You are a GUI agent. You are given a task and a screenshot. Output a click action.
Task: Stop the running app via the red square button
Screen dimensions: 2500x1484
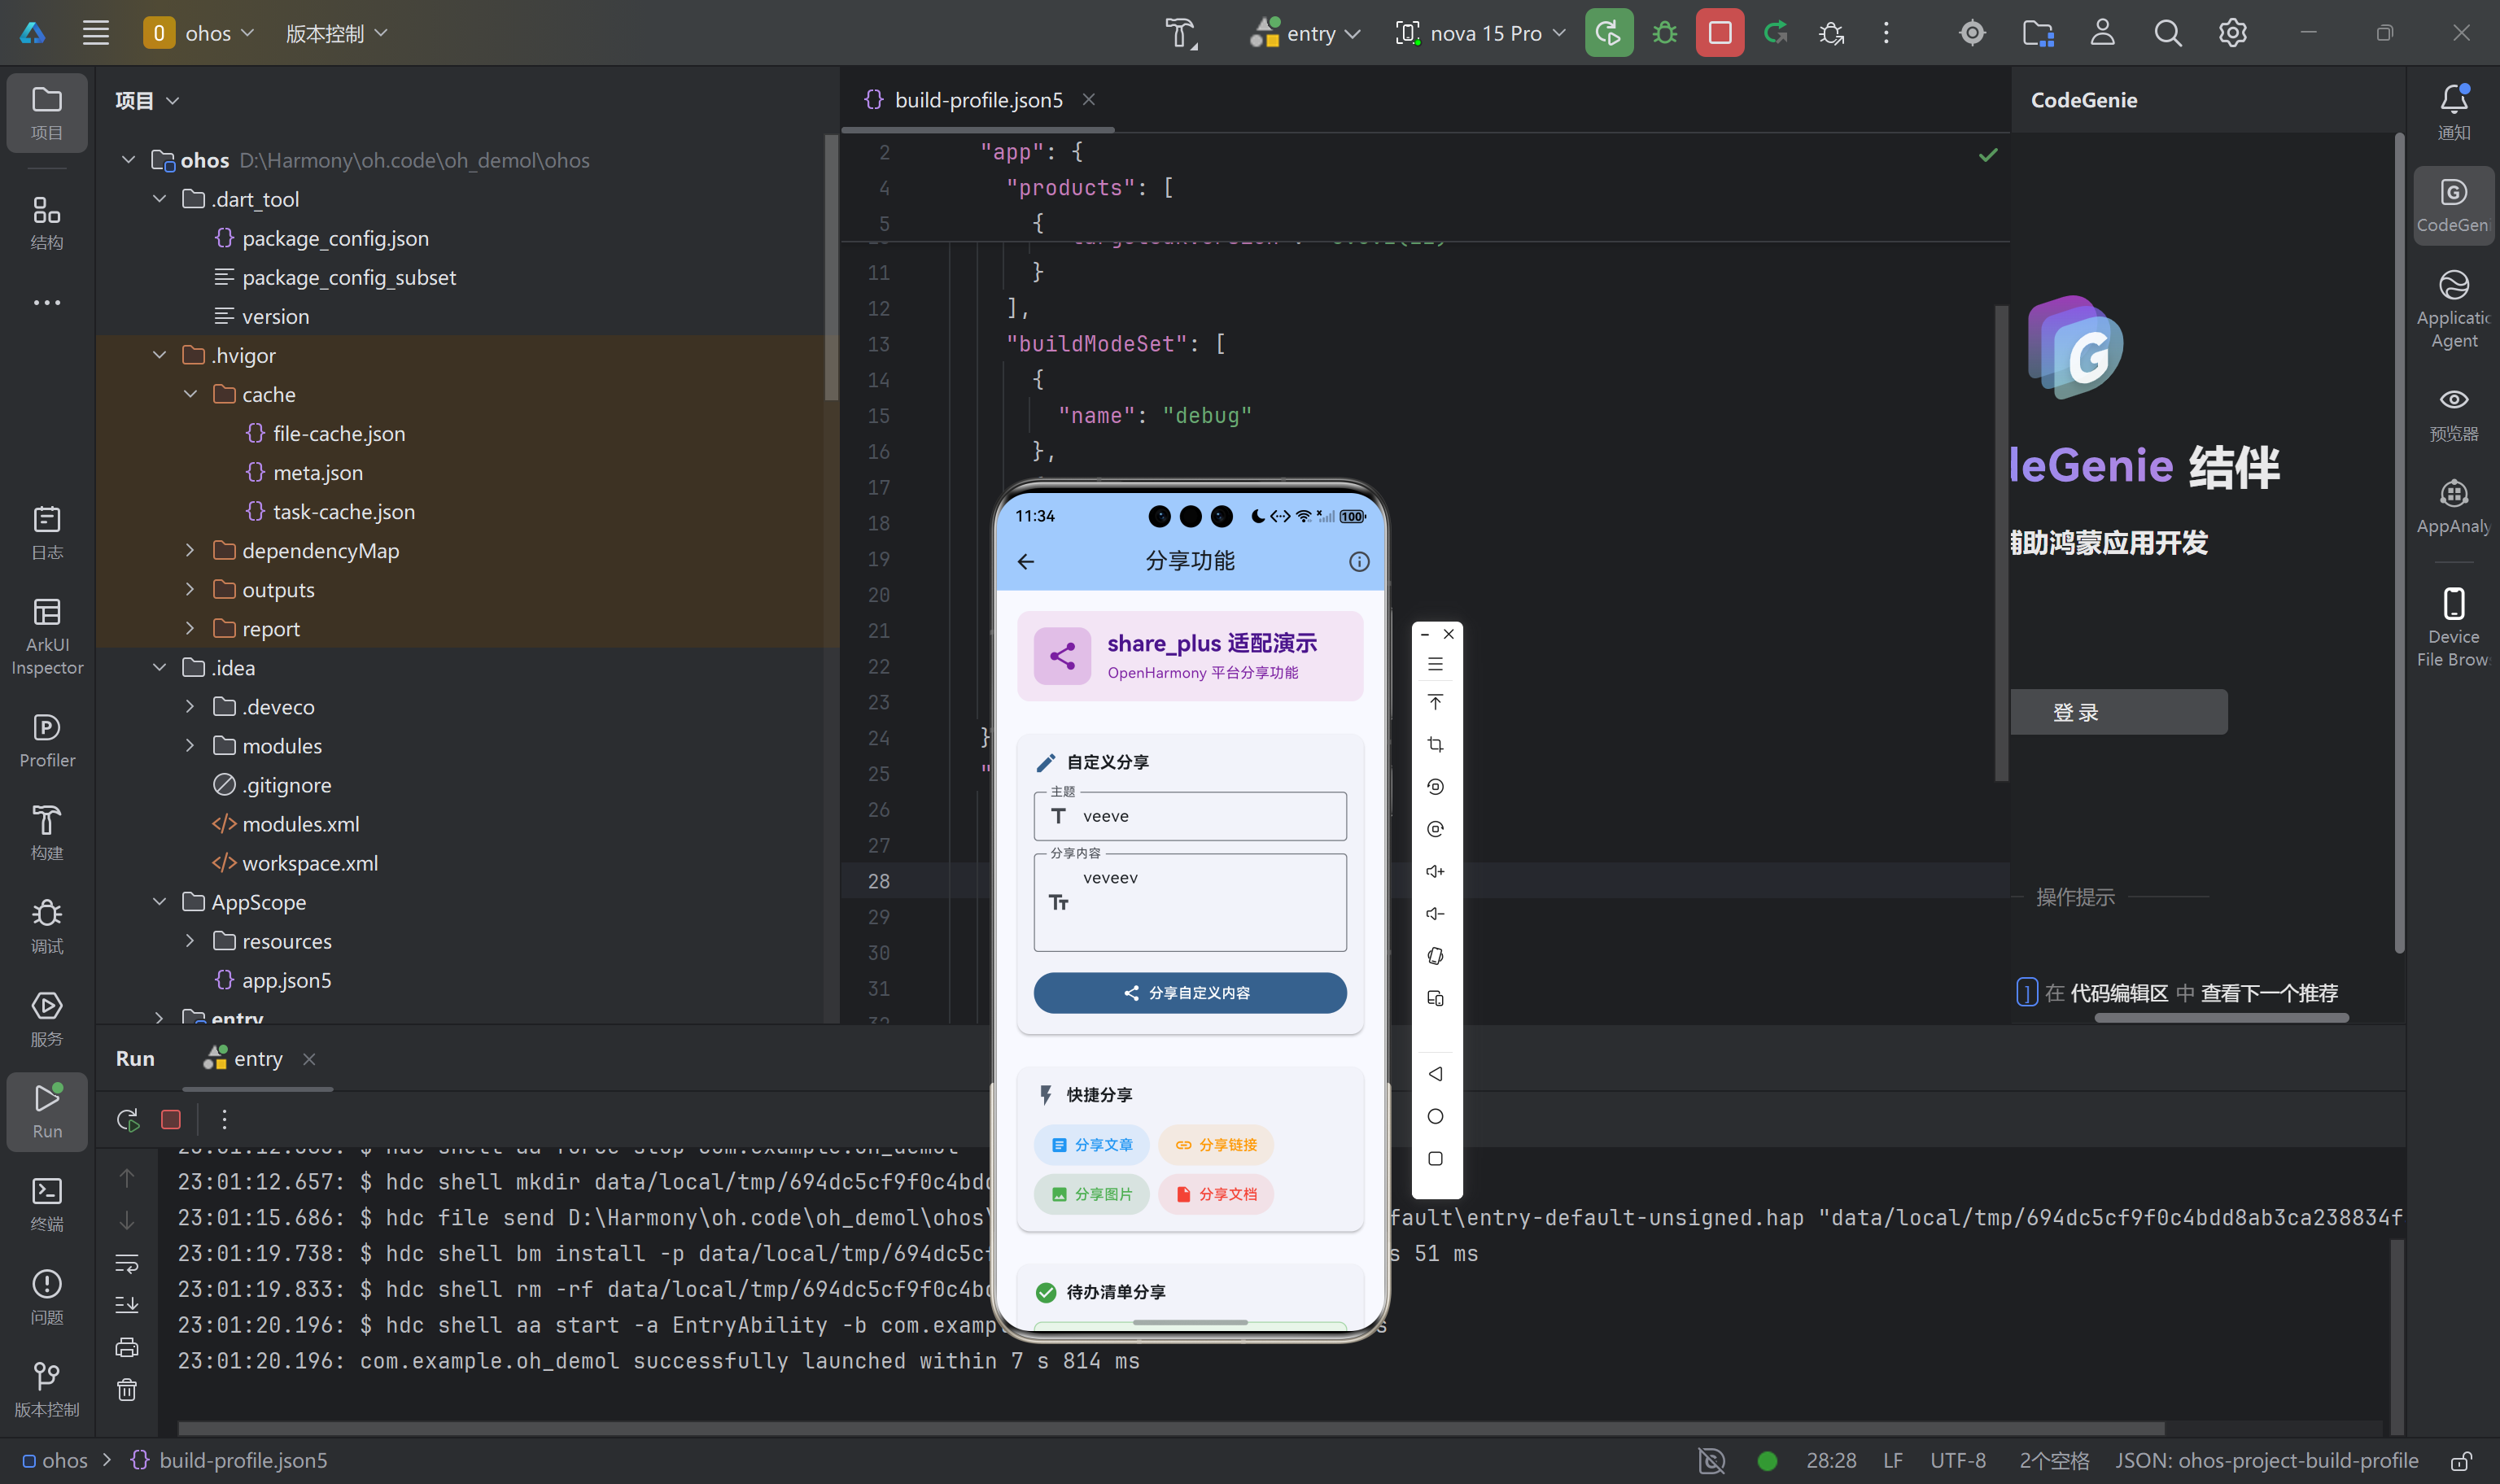[1719, 33]
